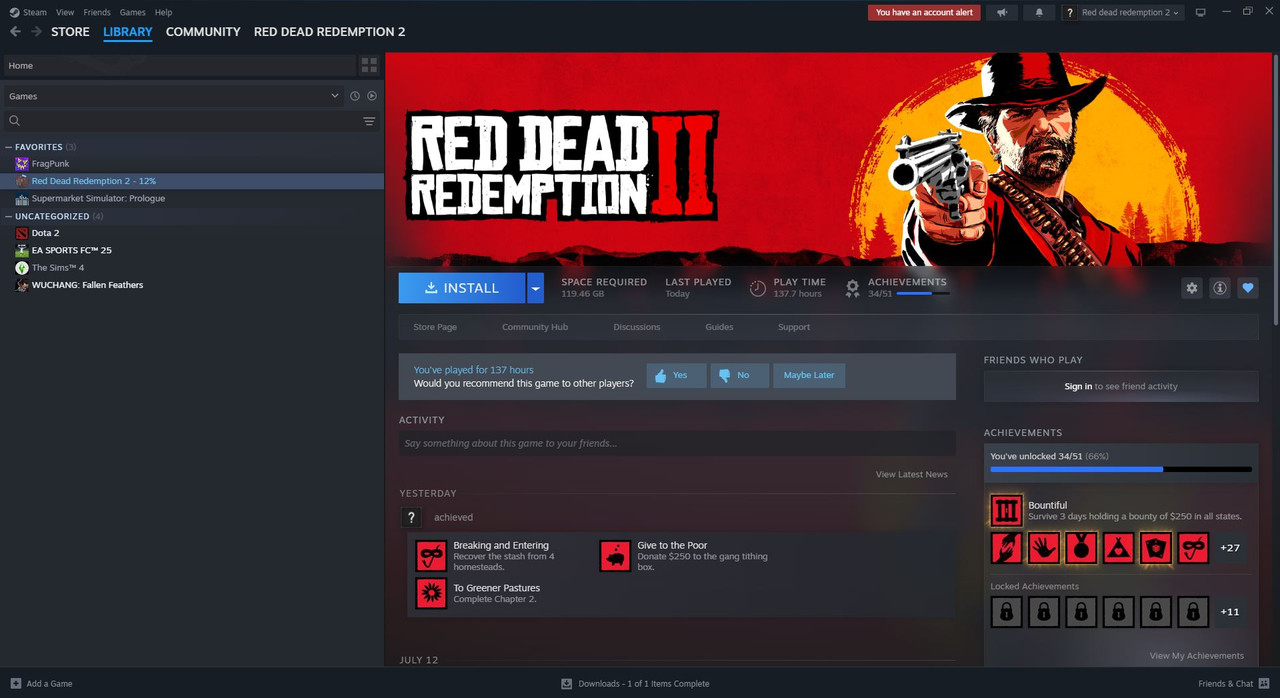Click the shield badge achievement icon
Screen dimensions: 1280x698
[x=1156, y=548]
